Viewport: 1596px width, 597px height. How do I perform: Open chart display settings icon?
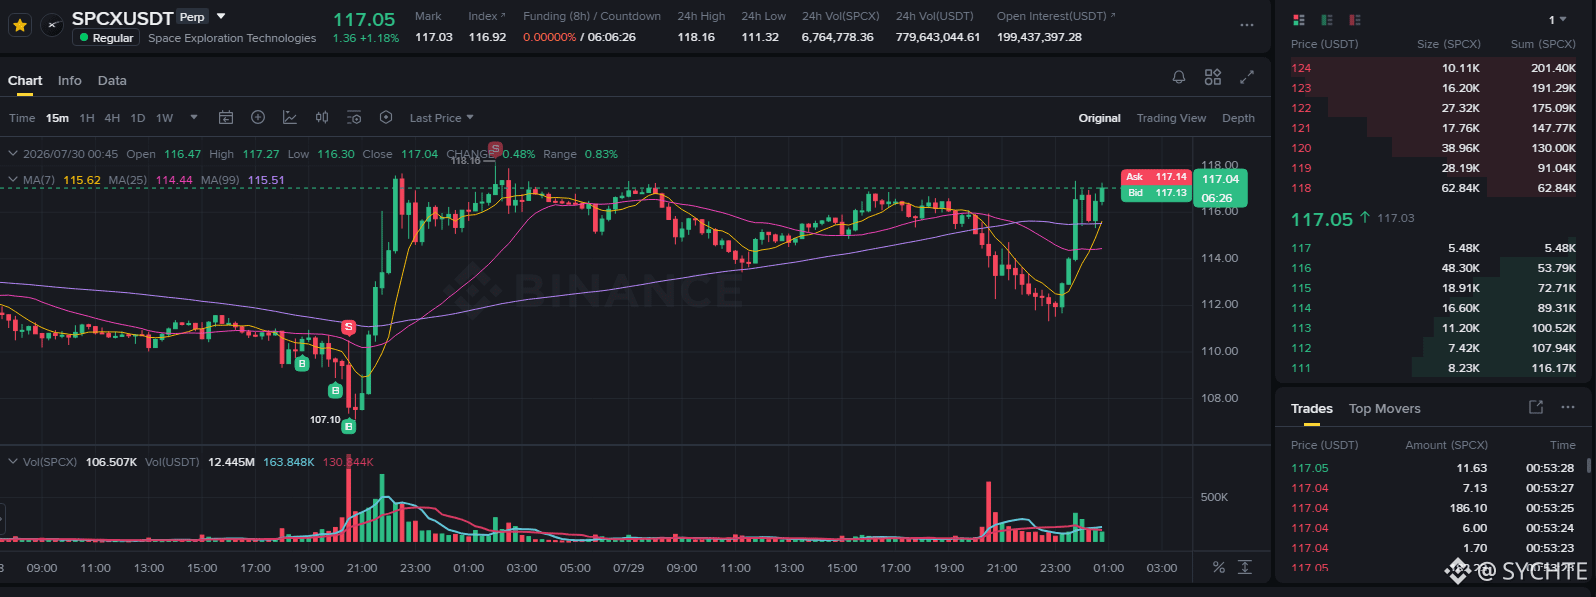point(354,117)
